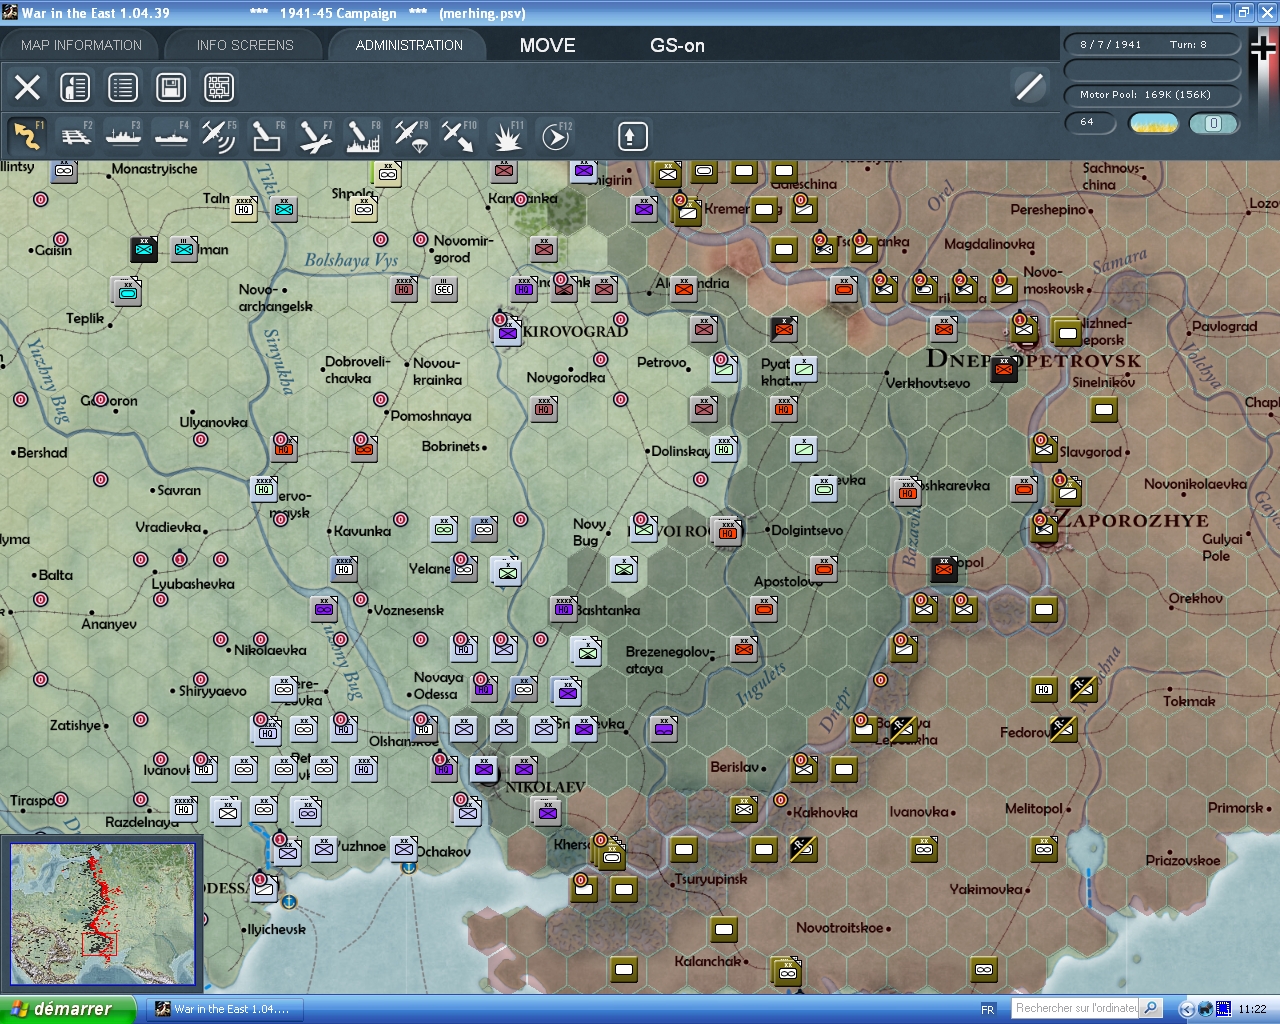Click the Rechercher sur l'ordinateur search box
The image size is (1280, 1024).
click(1076, 1008)
